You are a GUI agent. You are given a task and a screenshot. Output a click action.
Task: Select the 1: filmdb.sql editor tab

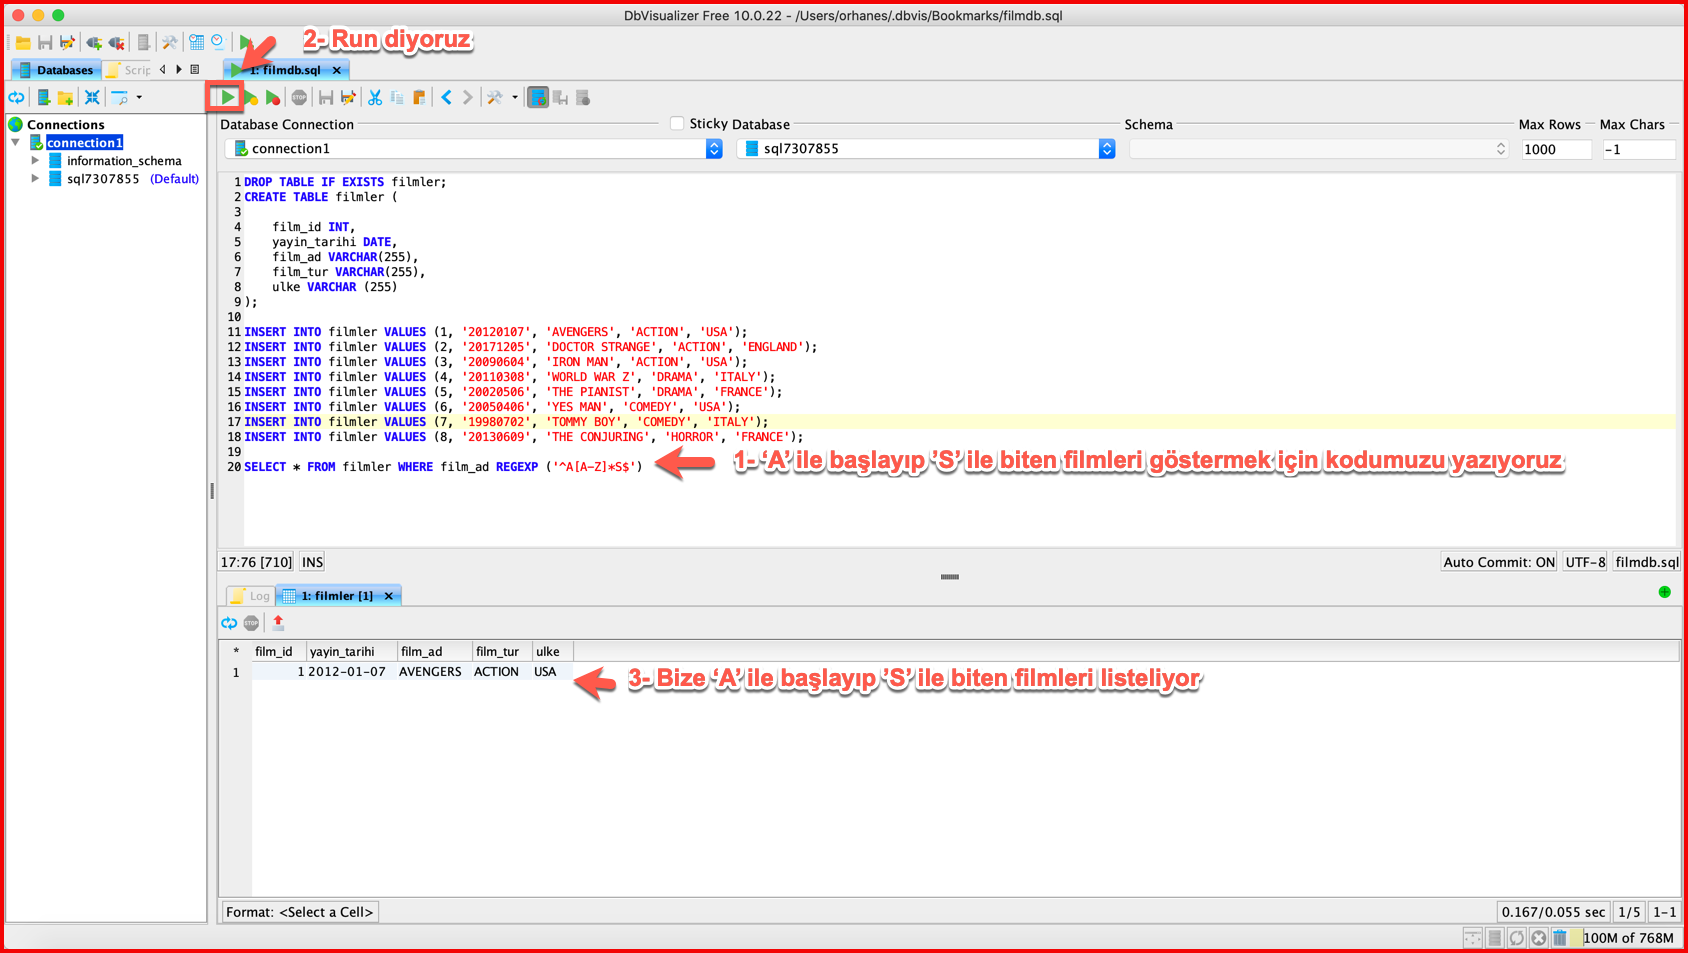pos(285,70)
